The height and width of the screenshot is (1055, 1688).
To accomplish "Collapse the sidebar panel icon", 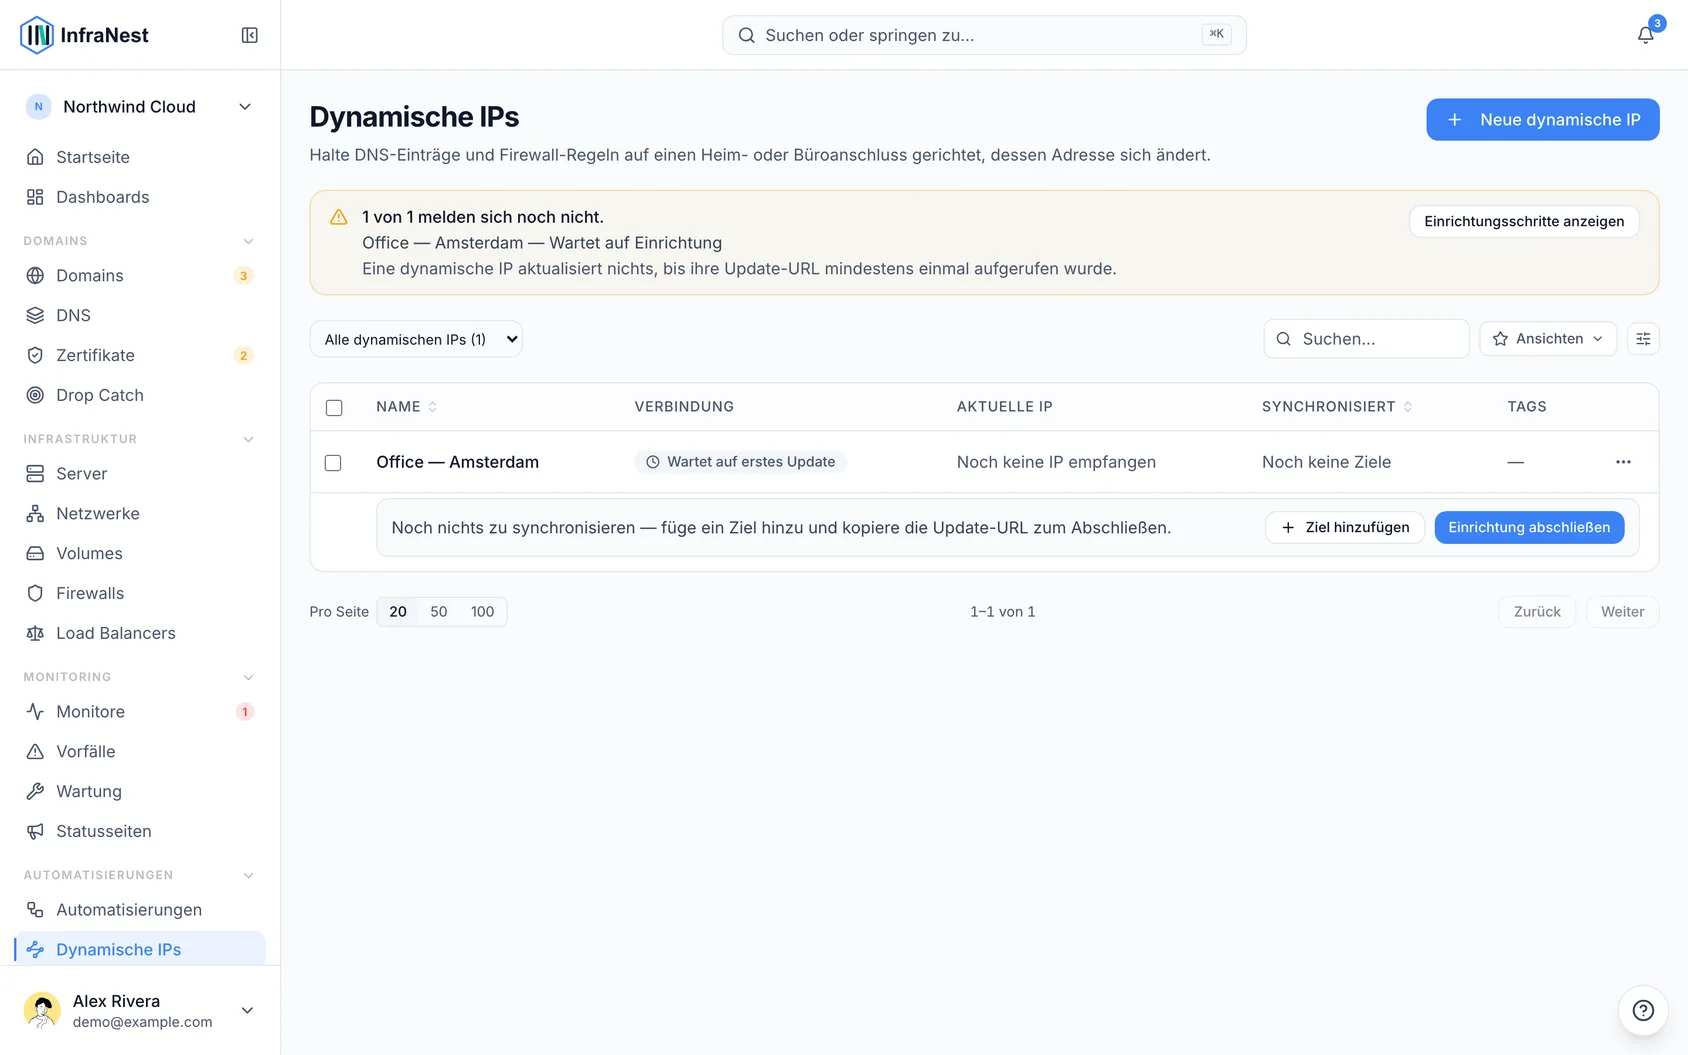I will tap(250, 35).
